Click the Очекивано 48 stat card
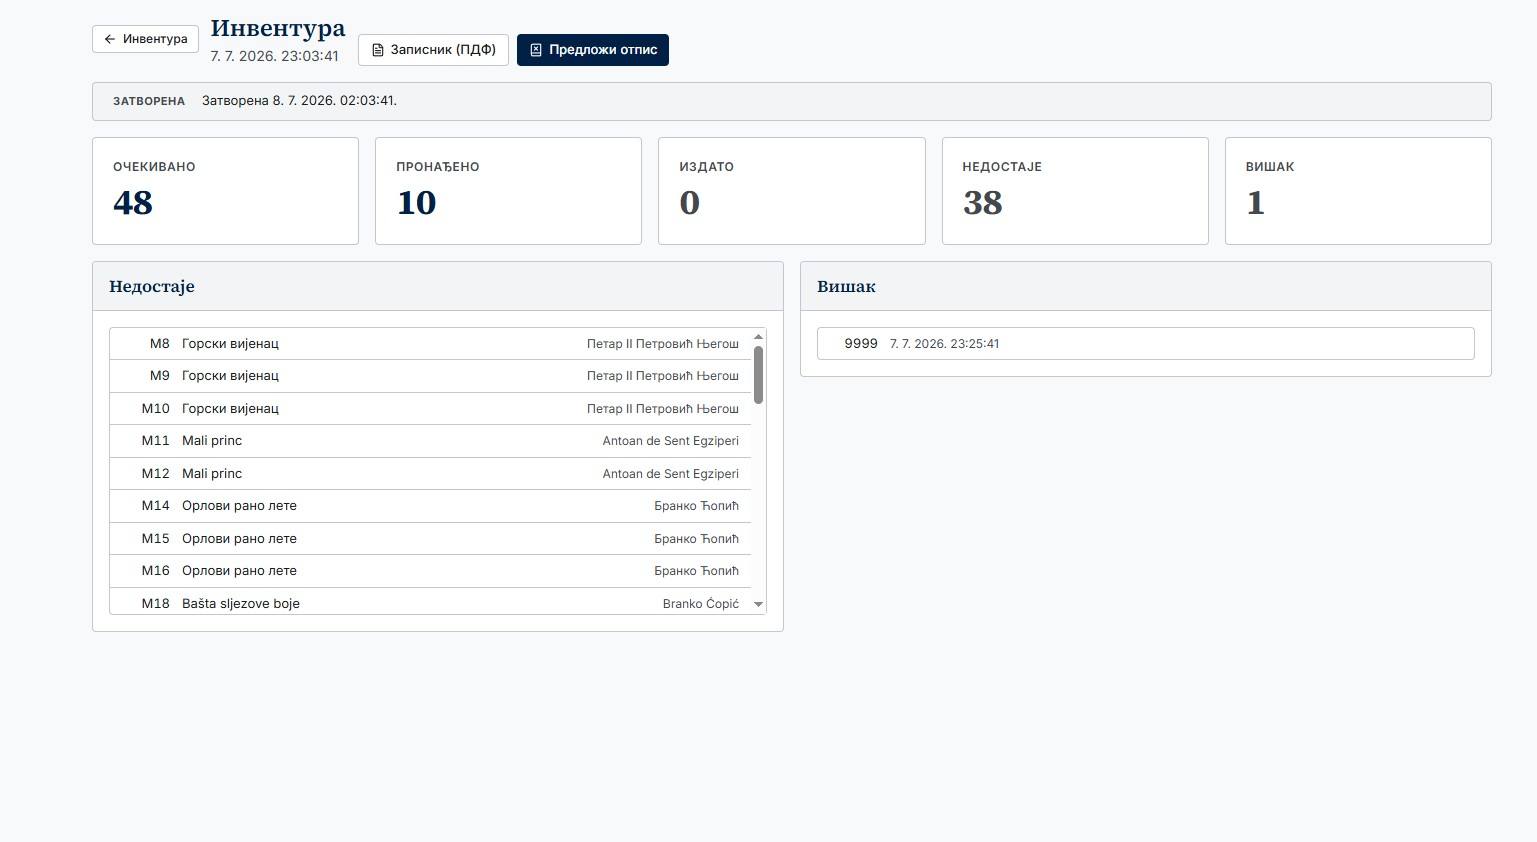 pos(225,191)
